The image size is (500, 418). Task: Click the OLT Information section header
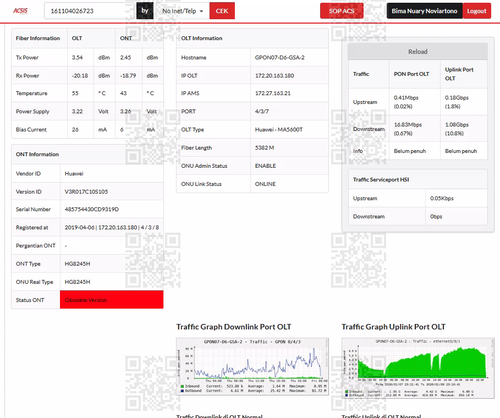[202, 38]
